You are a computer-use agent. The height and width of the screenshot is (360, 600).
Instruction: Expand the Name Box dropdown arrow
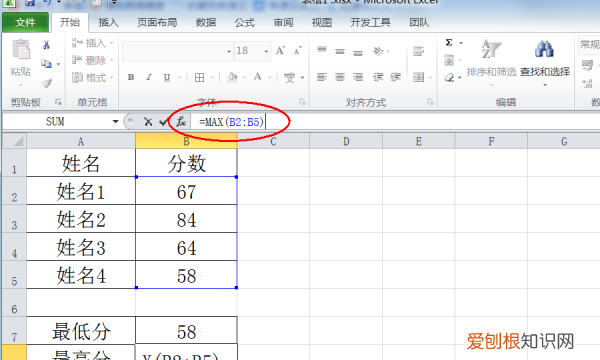(x=115, y=122)
